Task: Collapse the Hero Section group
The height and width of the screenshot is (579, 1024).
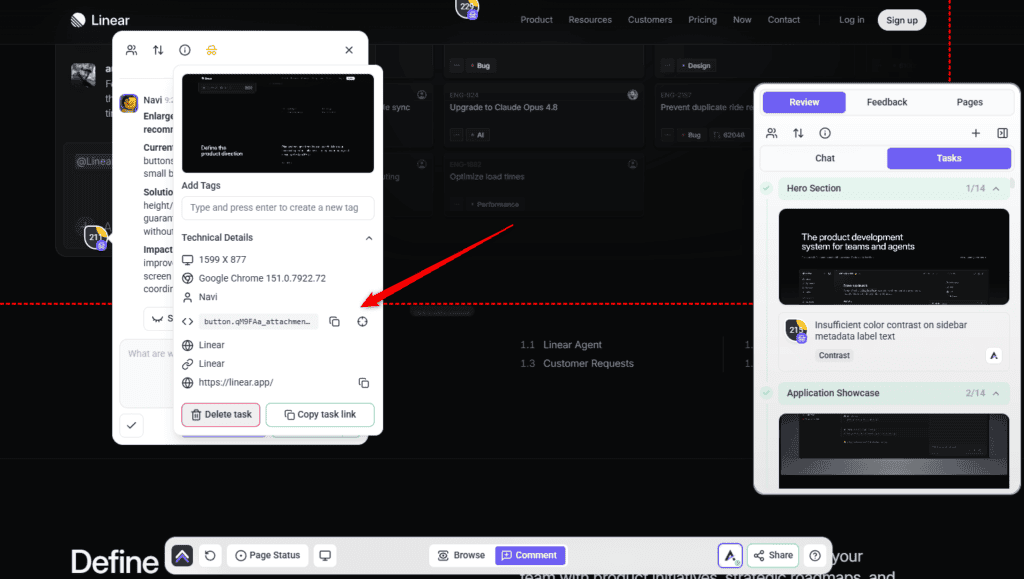Action: 996,189
